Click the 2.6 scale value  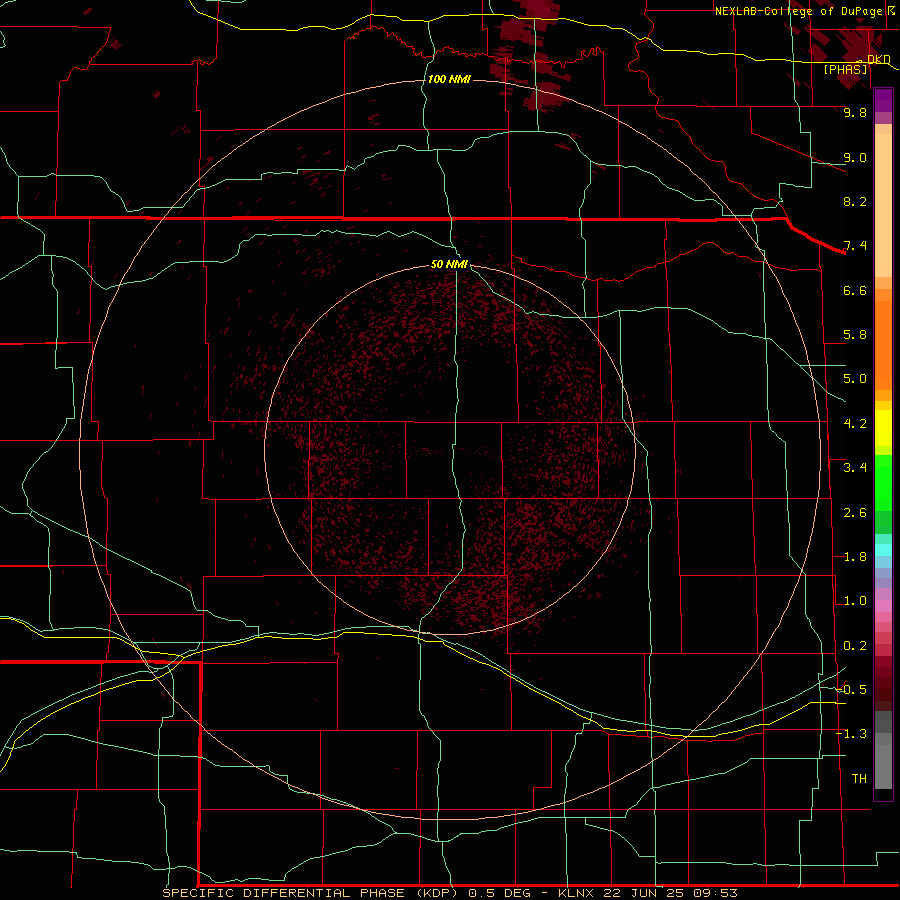(855, 513)
